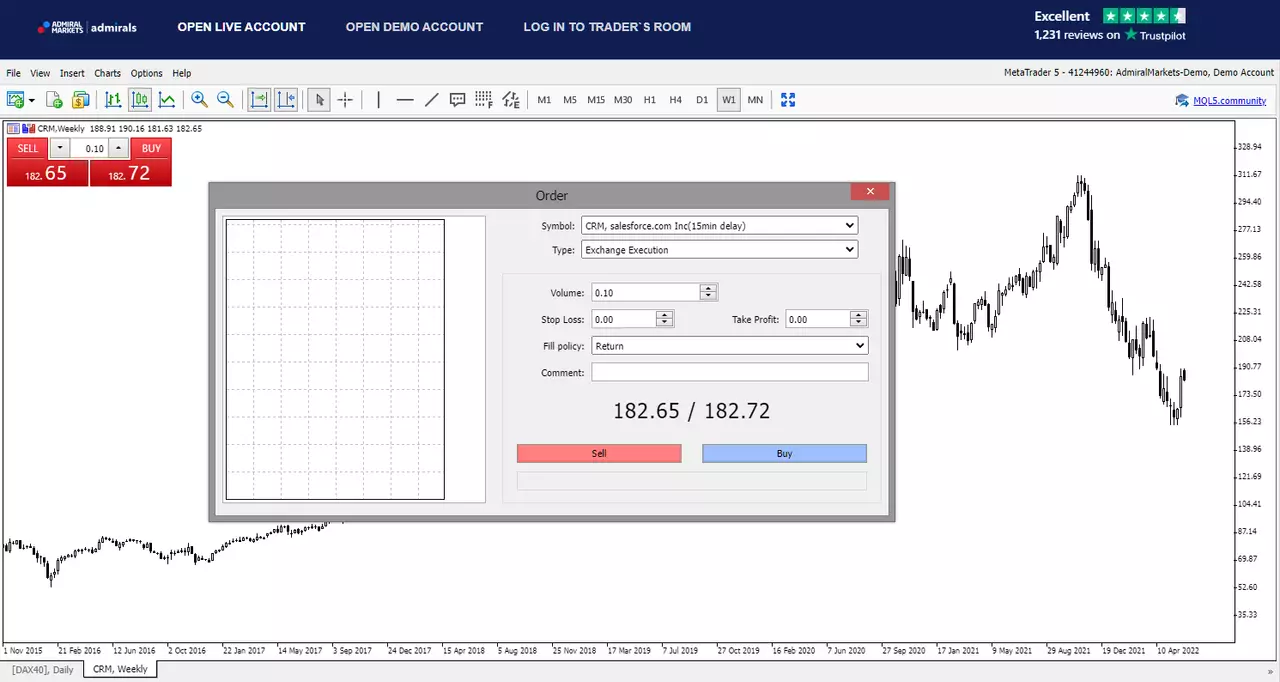Adjust the Stop Loss spinner arrows
The height and width of the screenshot is (682, 1280).
665,320
